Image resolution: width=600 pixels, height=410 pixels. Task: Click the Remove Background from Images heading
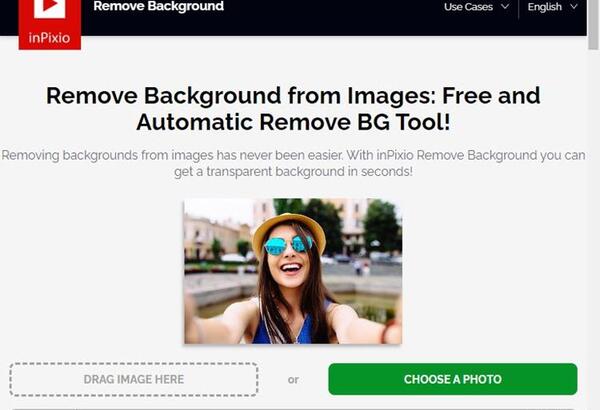coord(293,108)
